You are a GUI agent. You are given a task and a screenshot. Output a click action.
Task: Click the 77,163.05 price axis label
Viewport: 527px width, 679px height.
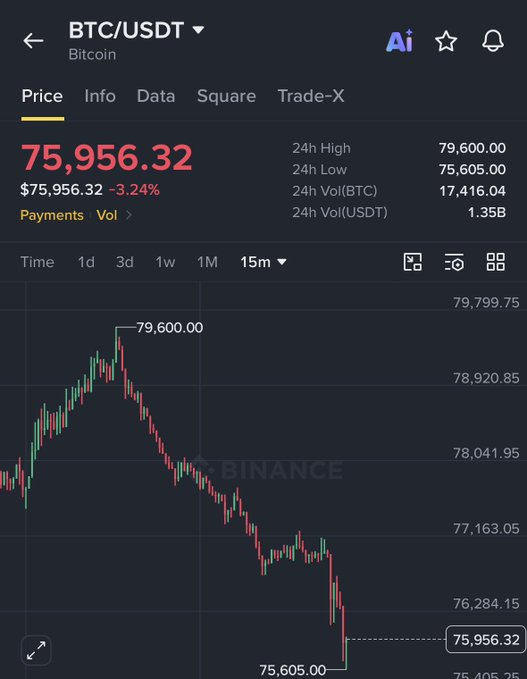pyautogui.click(x=486, y=528)
